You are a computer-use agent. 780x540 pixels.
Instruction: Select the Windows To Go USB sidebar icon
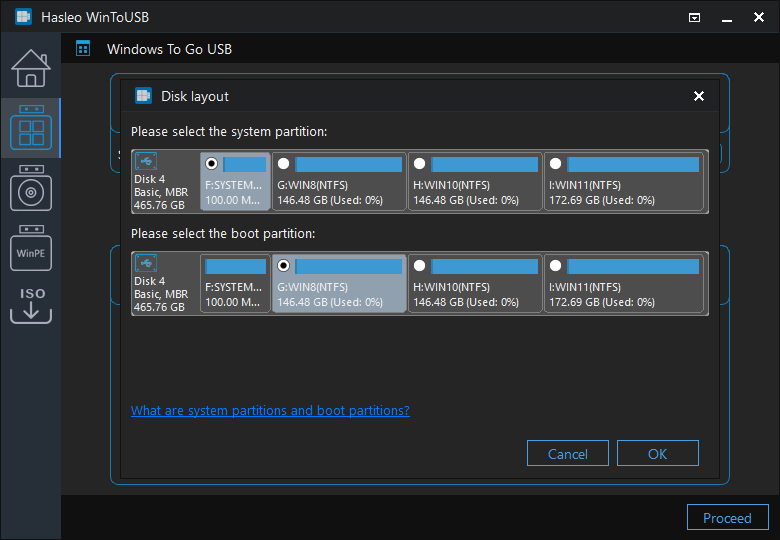coord(31,127)
